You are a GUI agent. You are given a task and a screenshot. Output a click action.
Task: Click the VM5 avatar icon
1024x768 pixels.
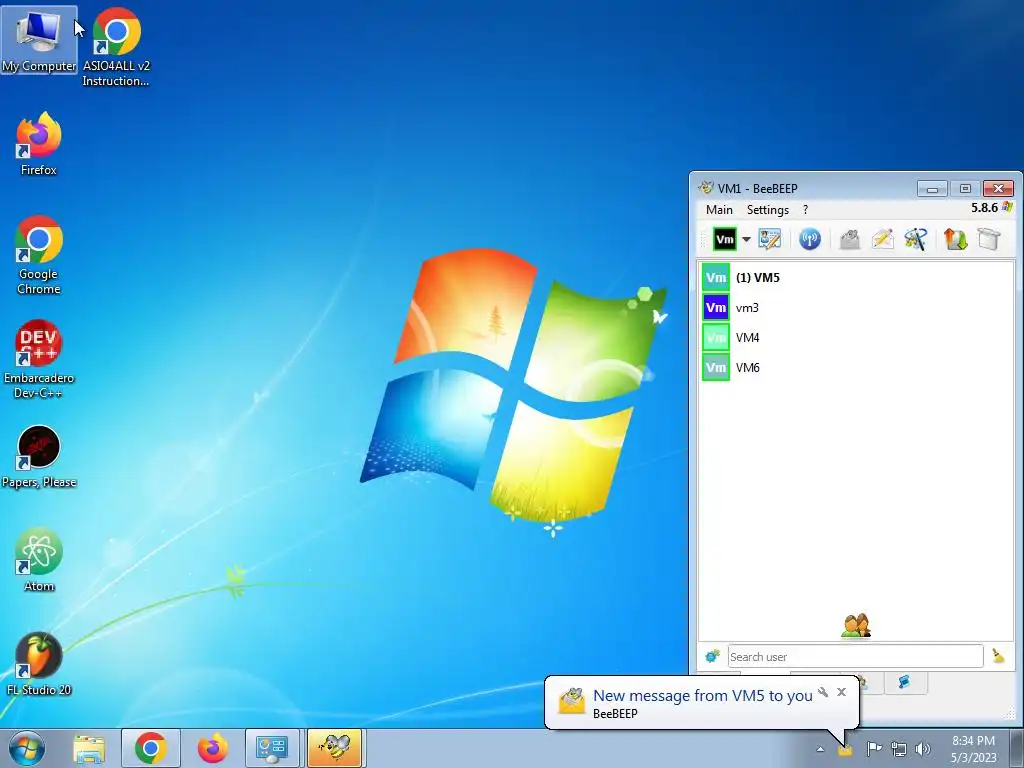[716, 278]
